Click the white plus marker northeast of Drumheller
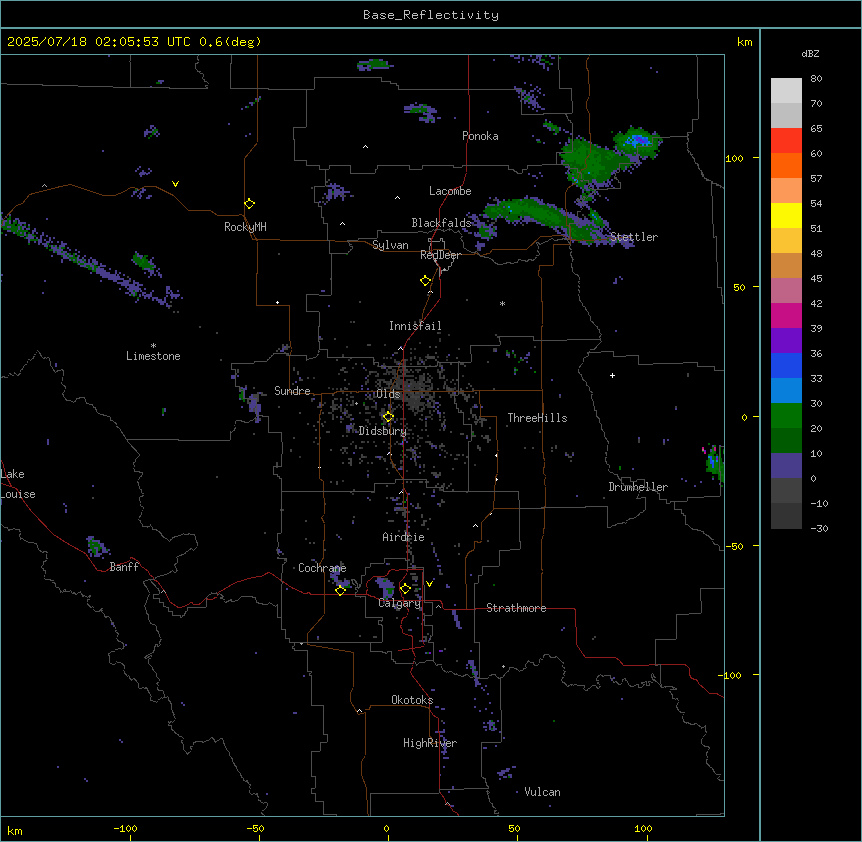862x842 pixels. pyautogui.click(x=612, y=375)
